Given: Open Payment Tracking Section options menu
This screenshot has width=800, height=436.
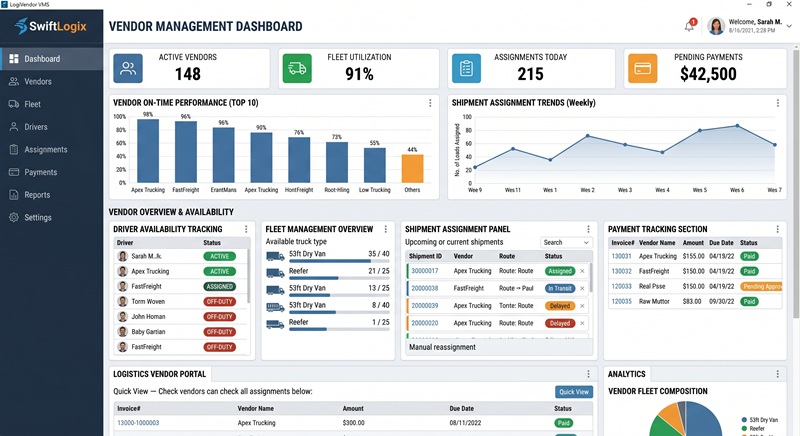Looking at the screenshot, I should [x=778, y=229].
